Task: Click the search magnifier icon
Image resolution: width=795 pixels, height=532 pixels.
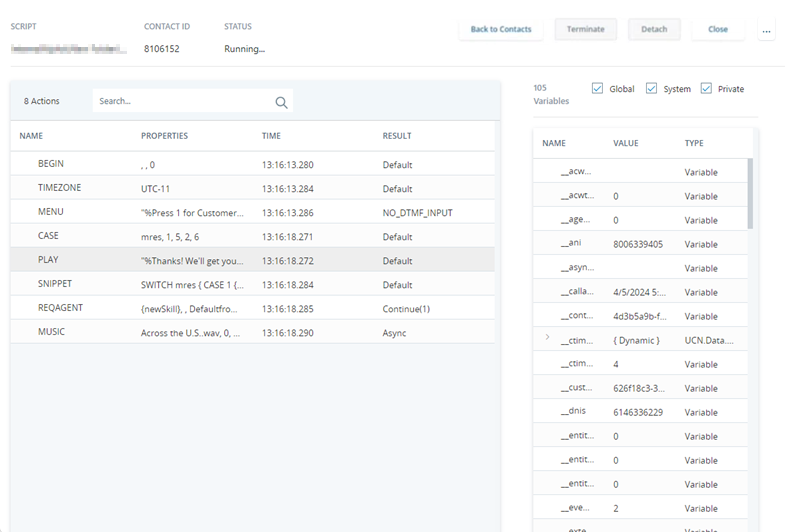Action: pos(281,102)
